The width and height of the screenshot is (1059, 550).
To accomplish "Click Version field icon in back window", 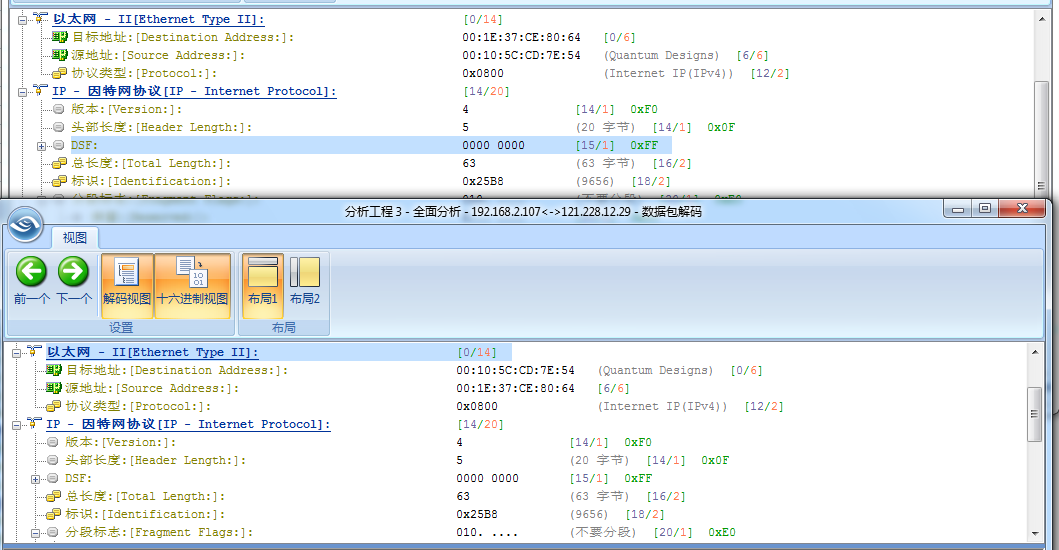I will [59, 109].
